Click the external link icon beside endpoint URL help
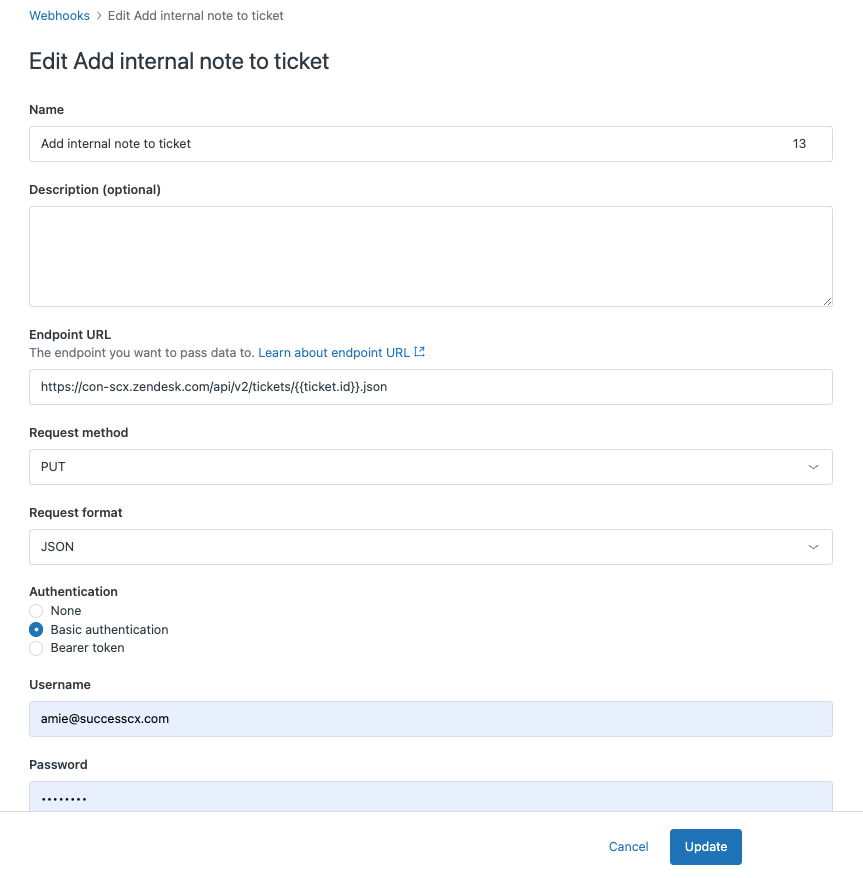This screenshot has width=863, height=878. [x=418, y=352]
